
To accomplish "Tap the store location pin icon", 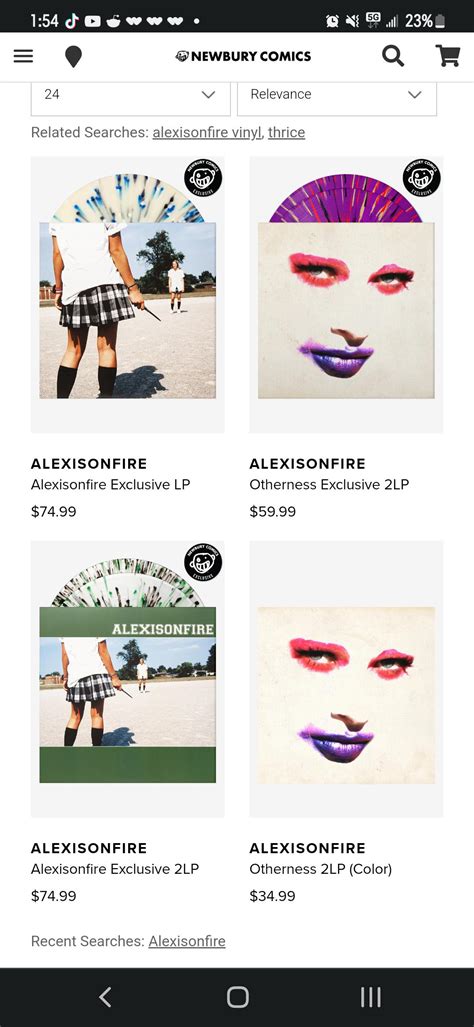I will click(73, 57).
